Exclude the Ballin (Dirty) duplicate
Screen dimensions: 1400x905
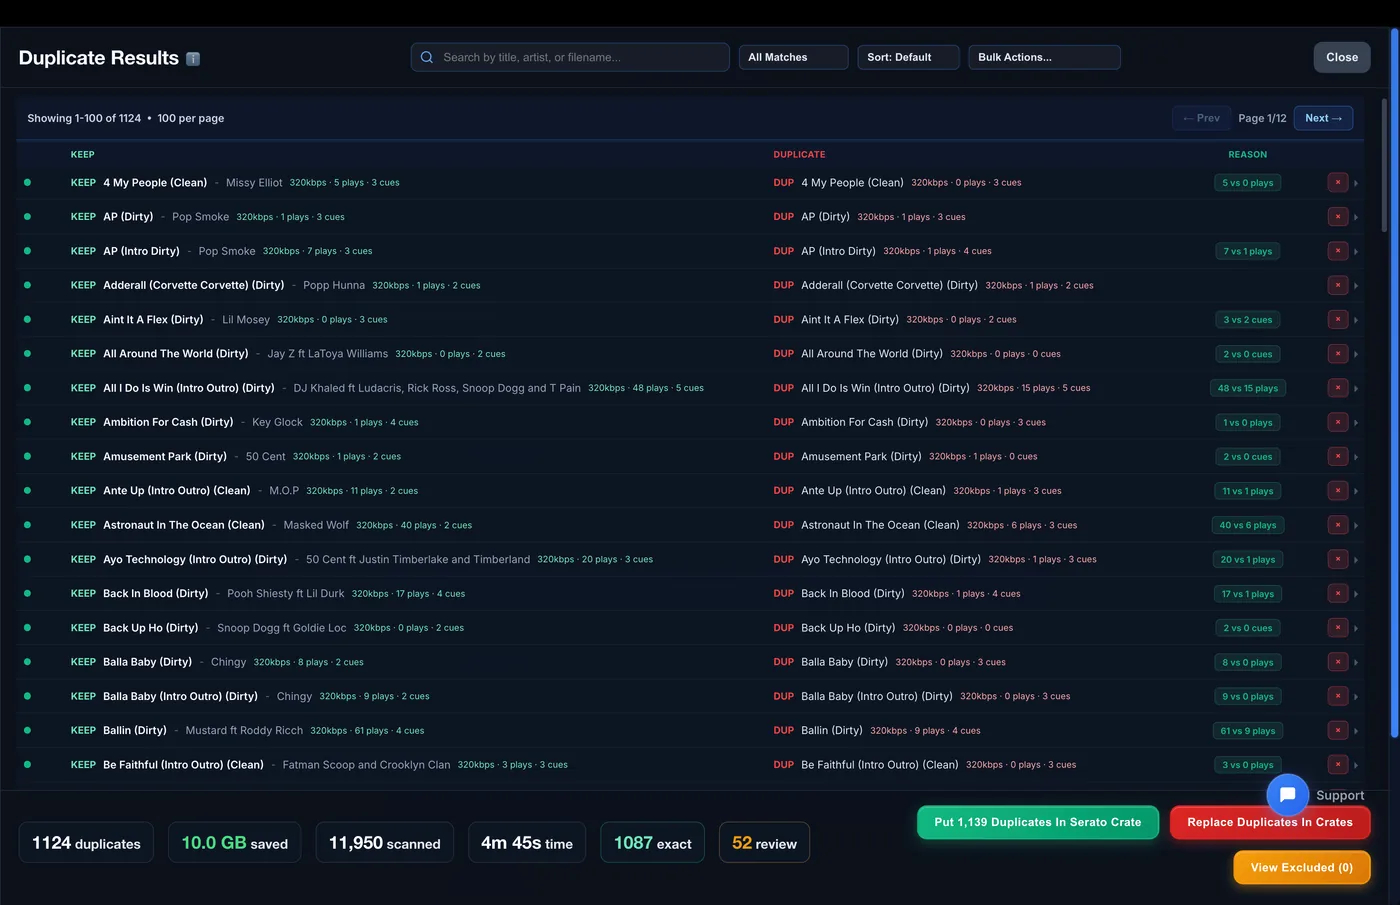[x=1338, y=730]
